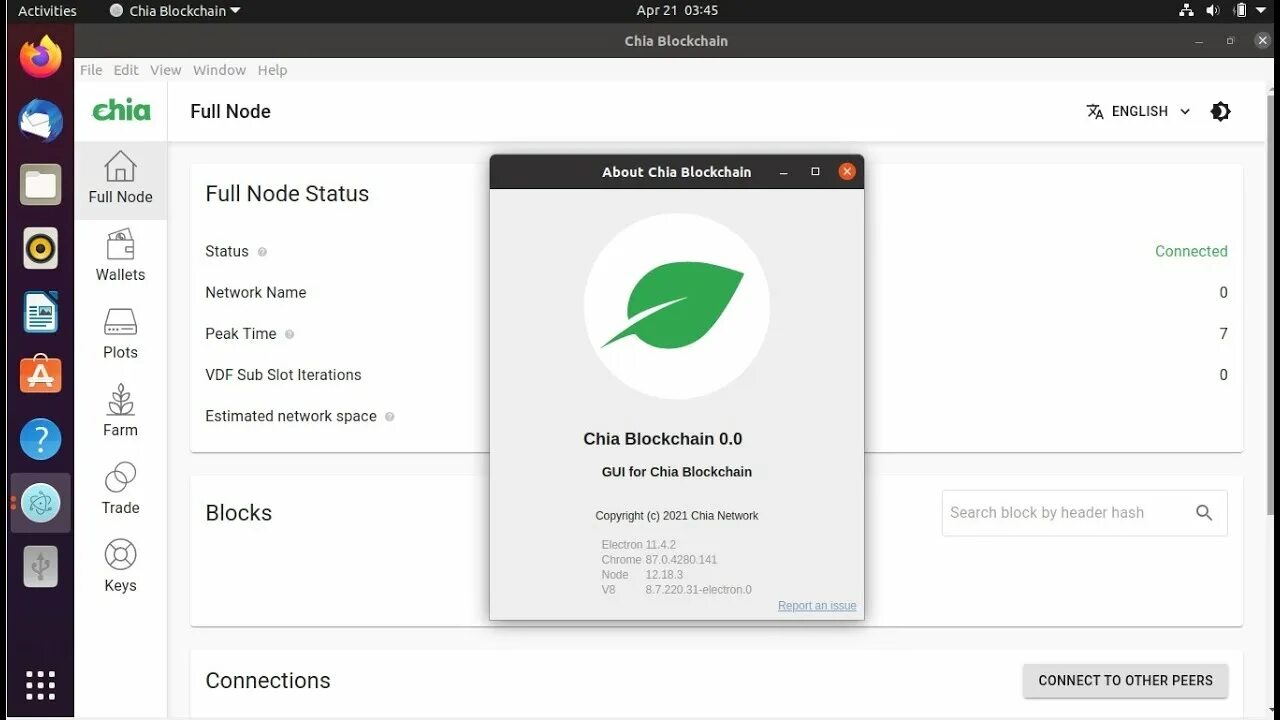Click the Blocks section heading
The width and height of the screenshot is (1280, 720).
pos(238,513)
